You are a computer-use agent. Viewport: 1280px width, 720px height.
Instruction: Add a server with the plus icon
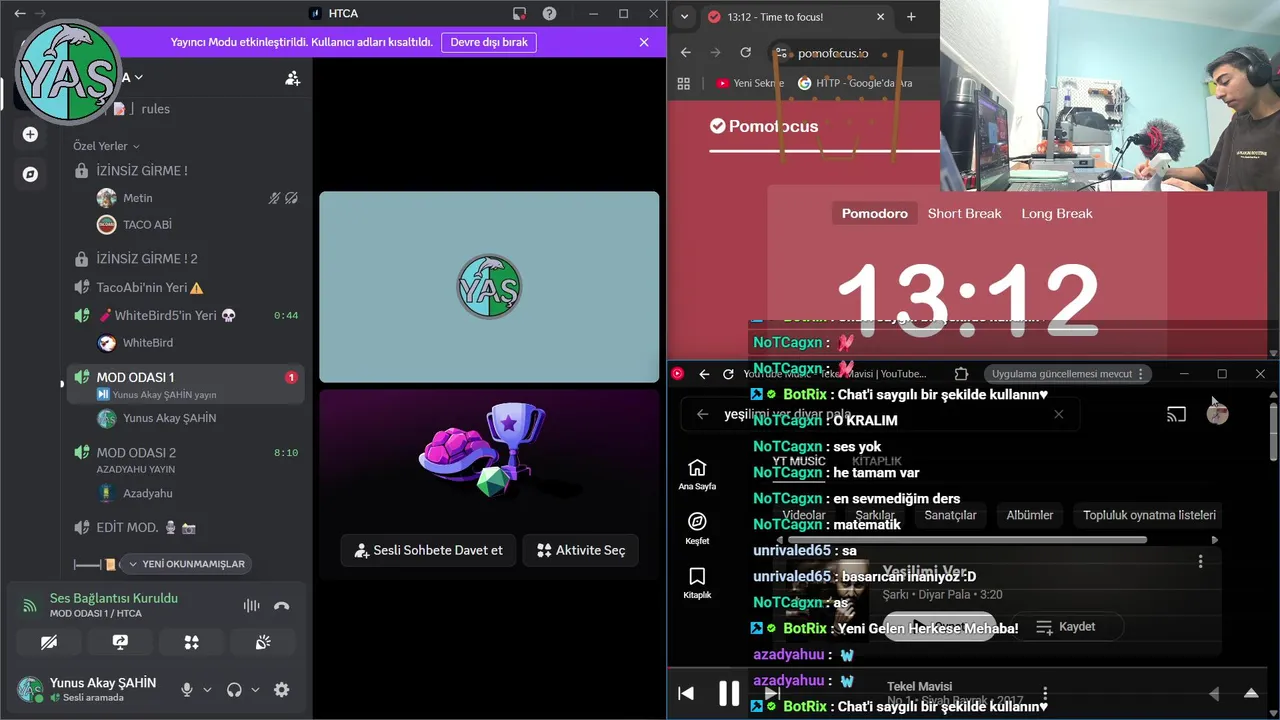pyautogui.click(x=30, y=134)
